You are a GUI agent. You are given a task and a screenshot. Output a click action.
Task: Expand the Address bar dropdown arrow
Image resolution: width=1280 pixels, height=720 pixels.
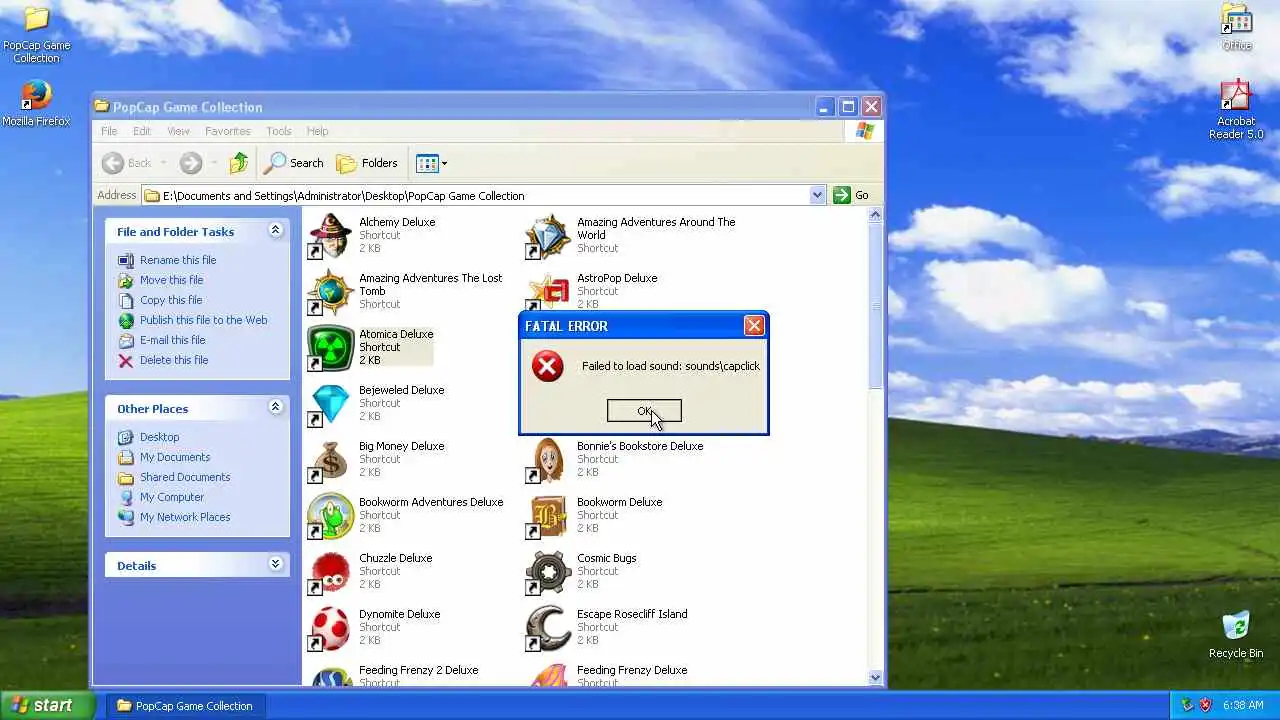(x=817, y=195)
